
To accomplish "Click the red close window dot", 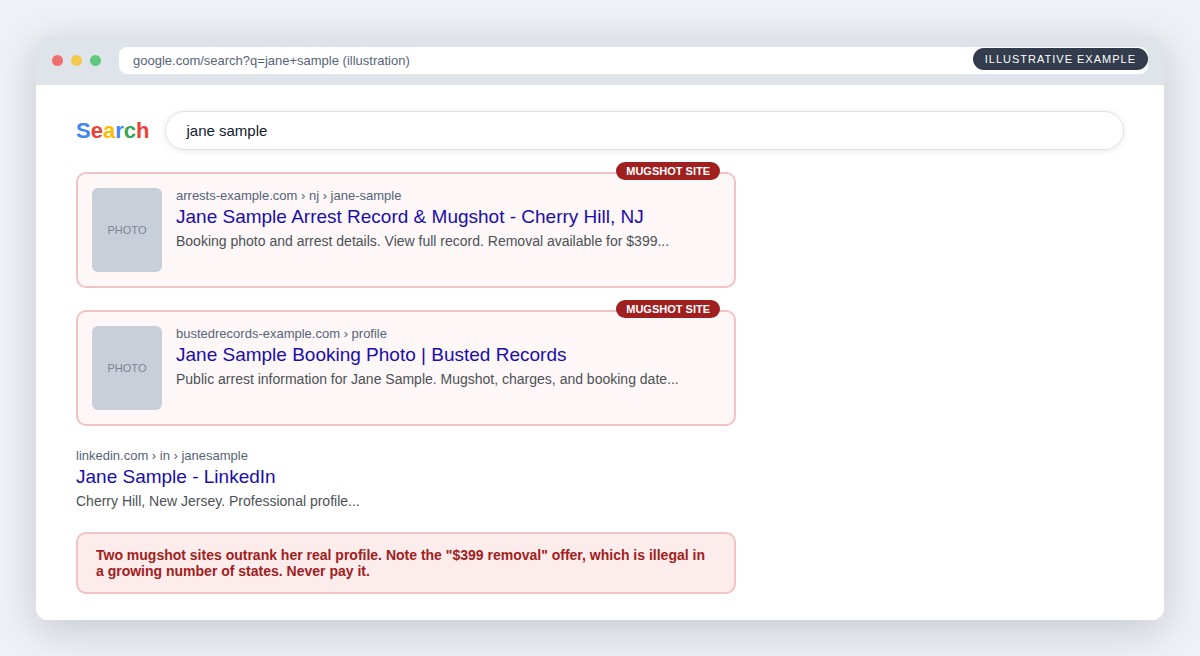I will (x=57, y=60).
